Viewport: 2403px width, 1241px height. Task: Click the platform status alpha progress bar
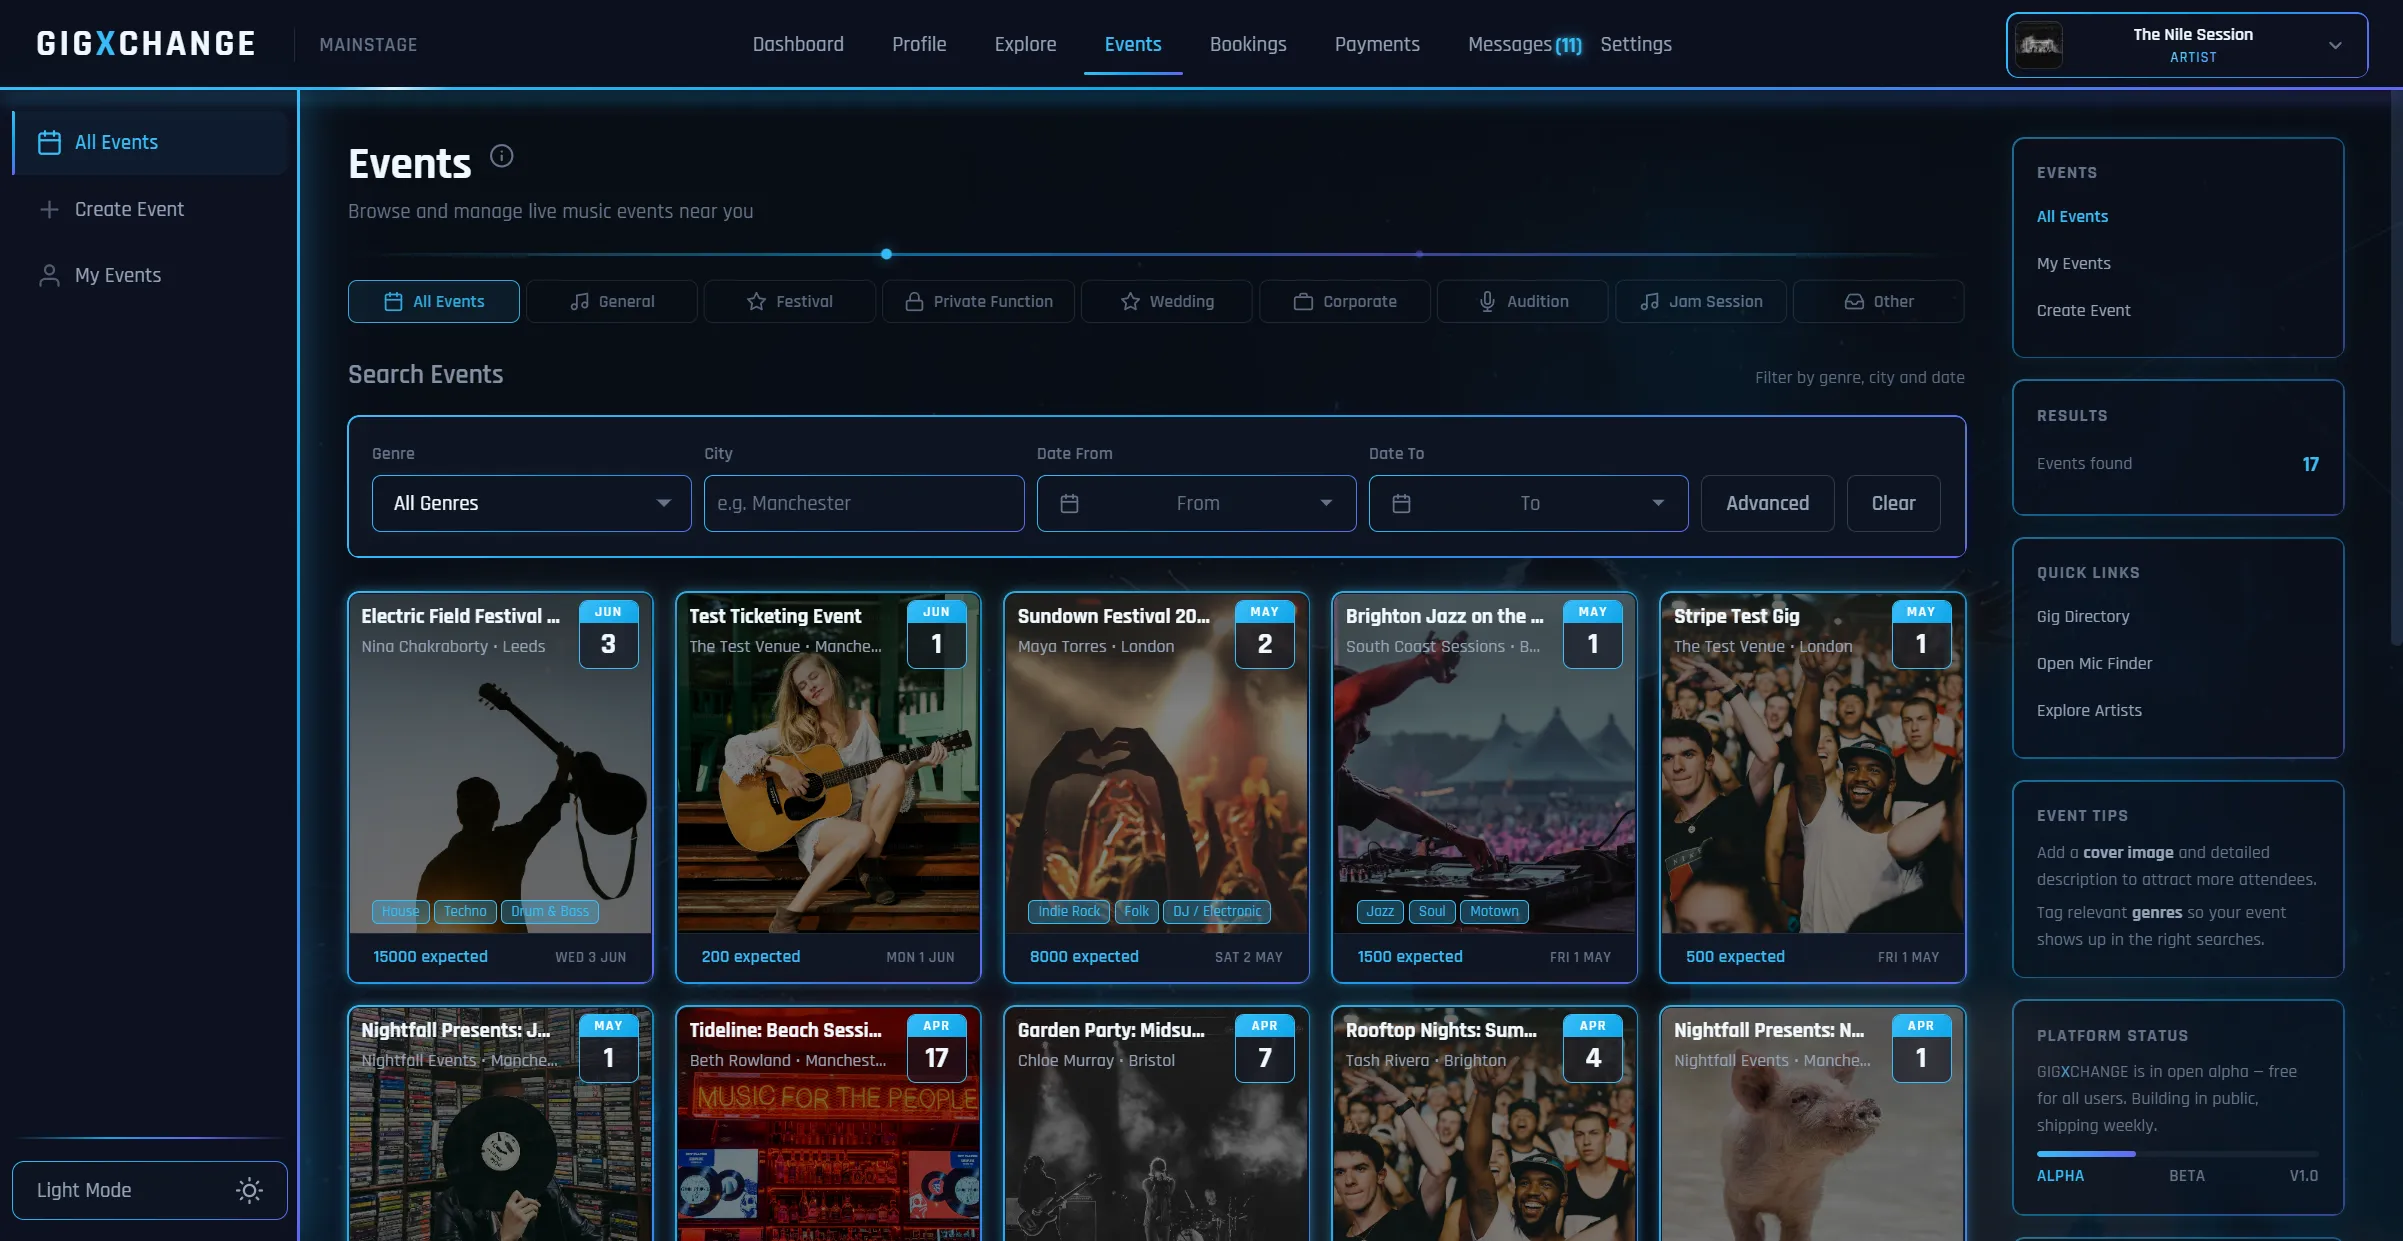2177,1154
